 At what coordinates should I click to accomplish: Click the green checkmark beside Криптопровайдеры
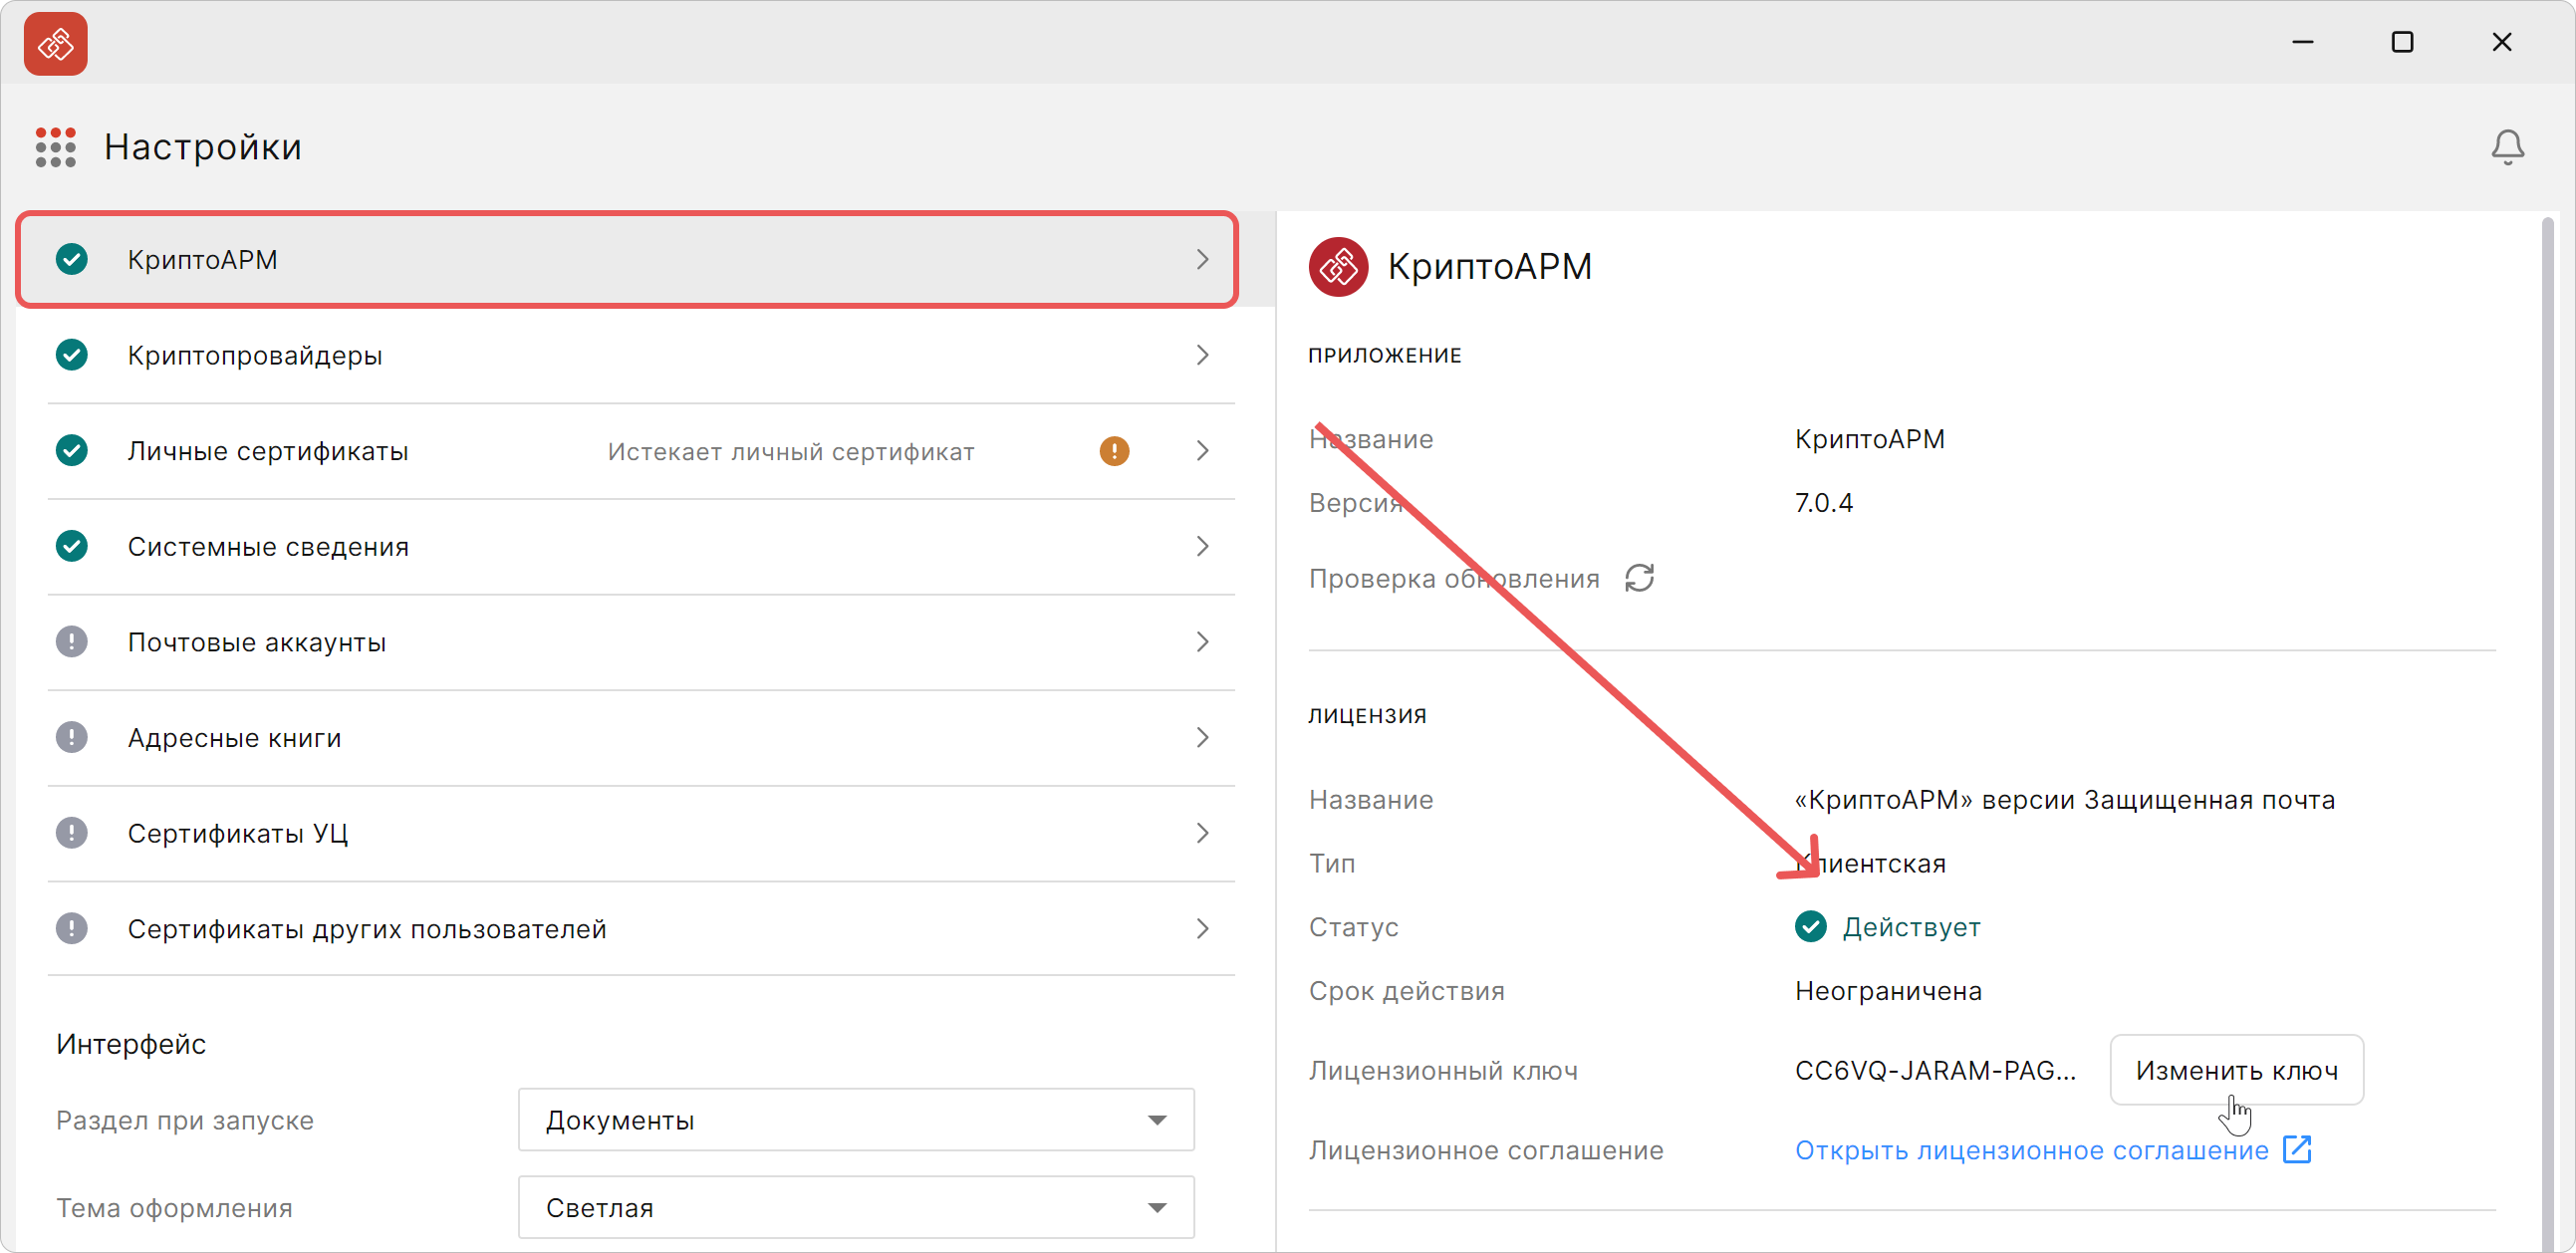pyautogui.click(x=71, y=355)
